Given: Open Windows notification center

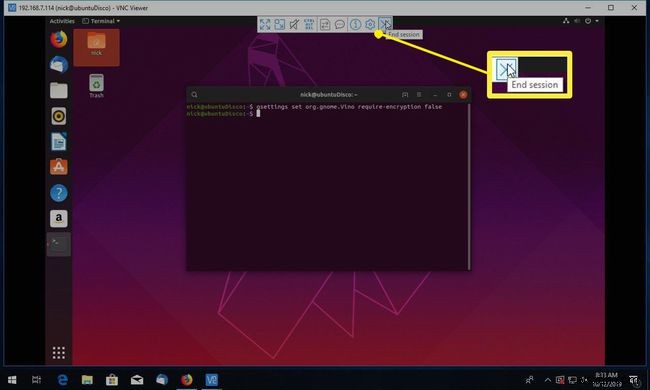Looking at the screenshot, I should (x=633, y=380).
